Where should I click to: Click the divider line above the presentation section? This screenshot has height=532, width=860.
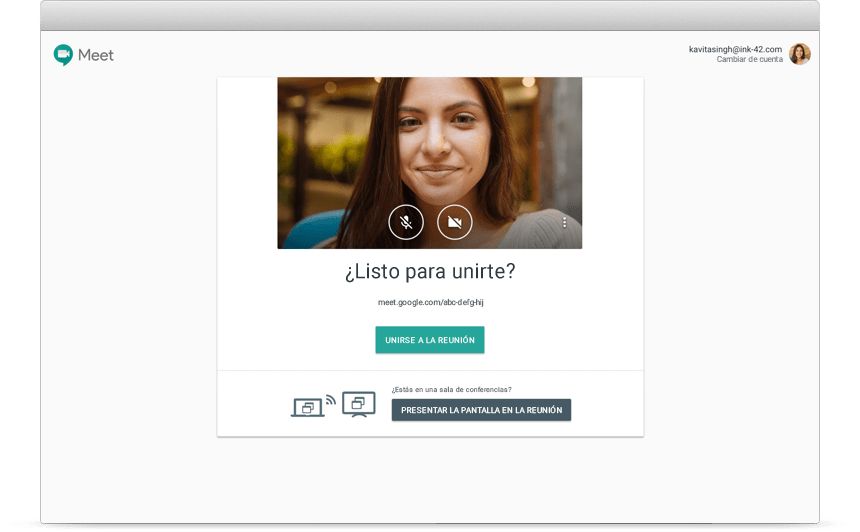point(430,371)
